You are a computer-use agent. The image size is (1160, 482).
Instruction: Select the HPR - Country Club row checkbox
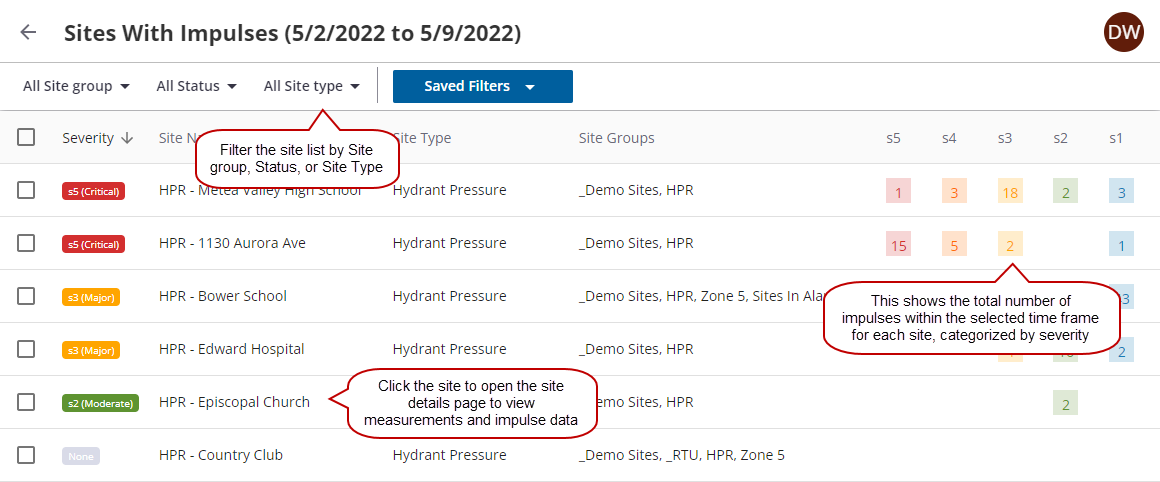[x=26, y=455]
